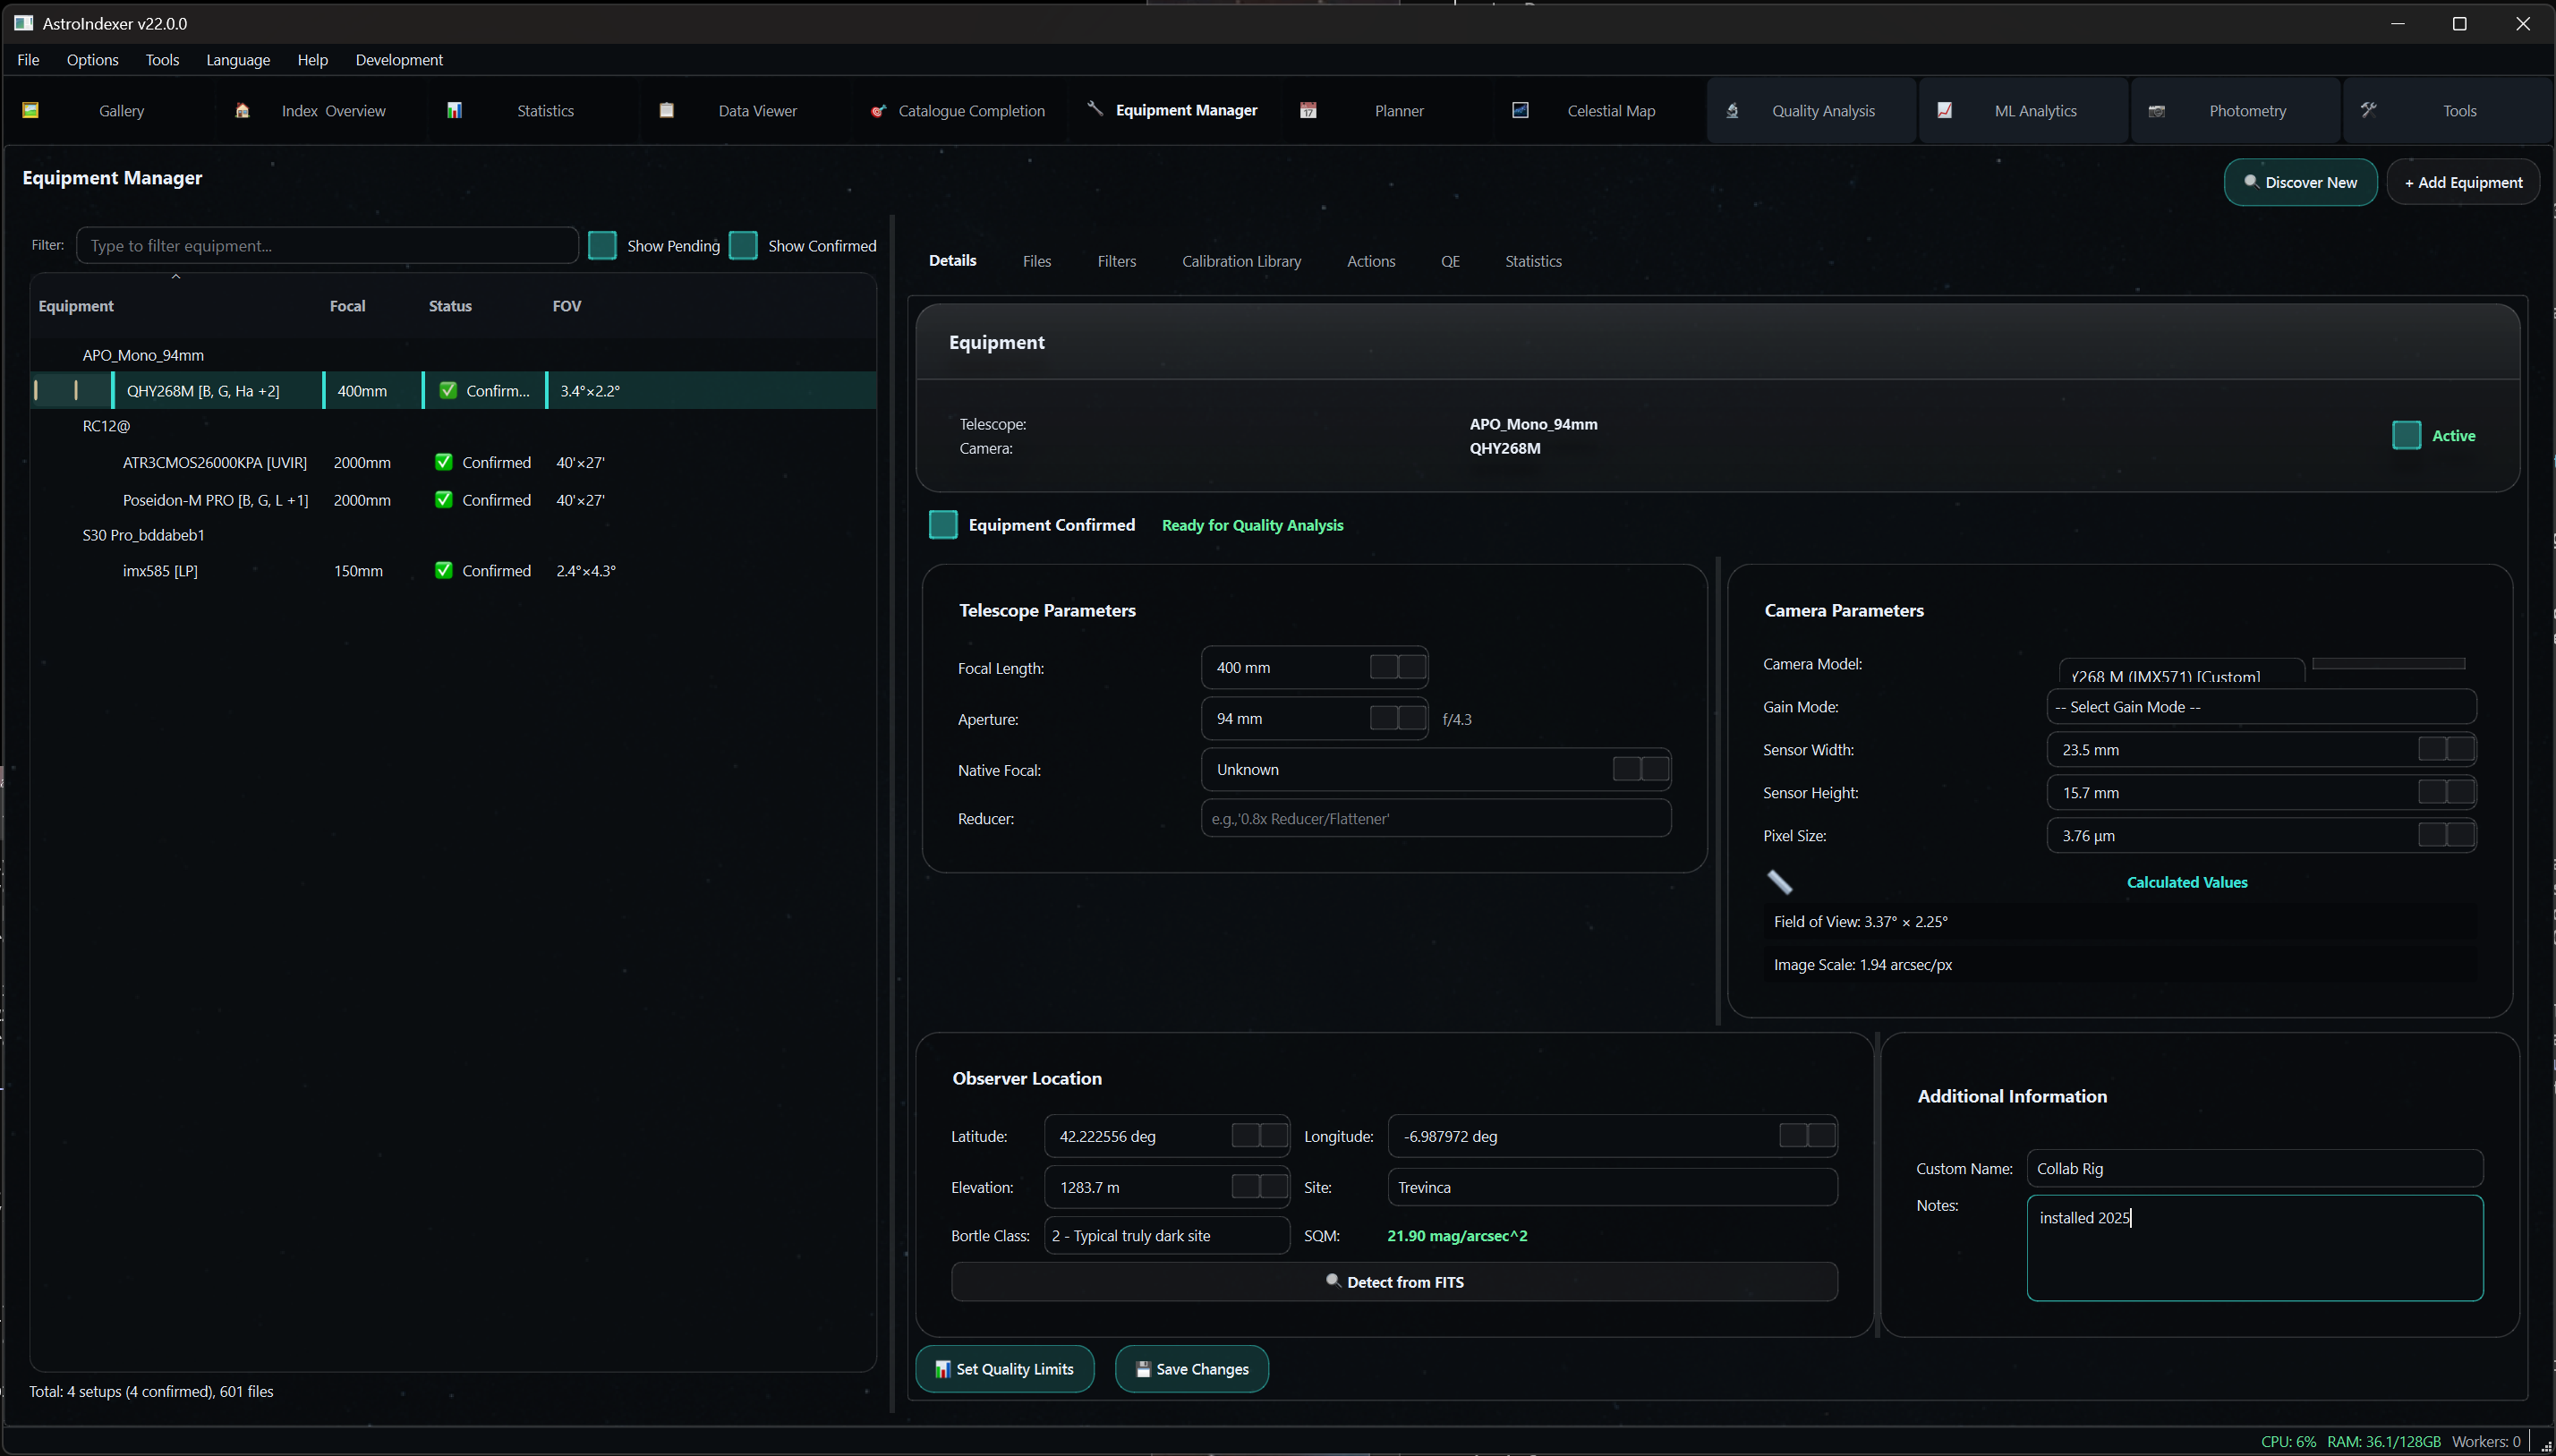The height and width of the screenshot is (1456, 2556).
Task: Select the Data Viewer module
Action: pyautogui.click(x=757, y=110)
